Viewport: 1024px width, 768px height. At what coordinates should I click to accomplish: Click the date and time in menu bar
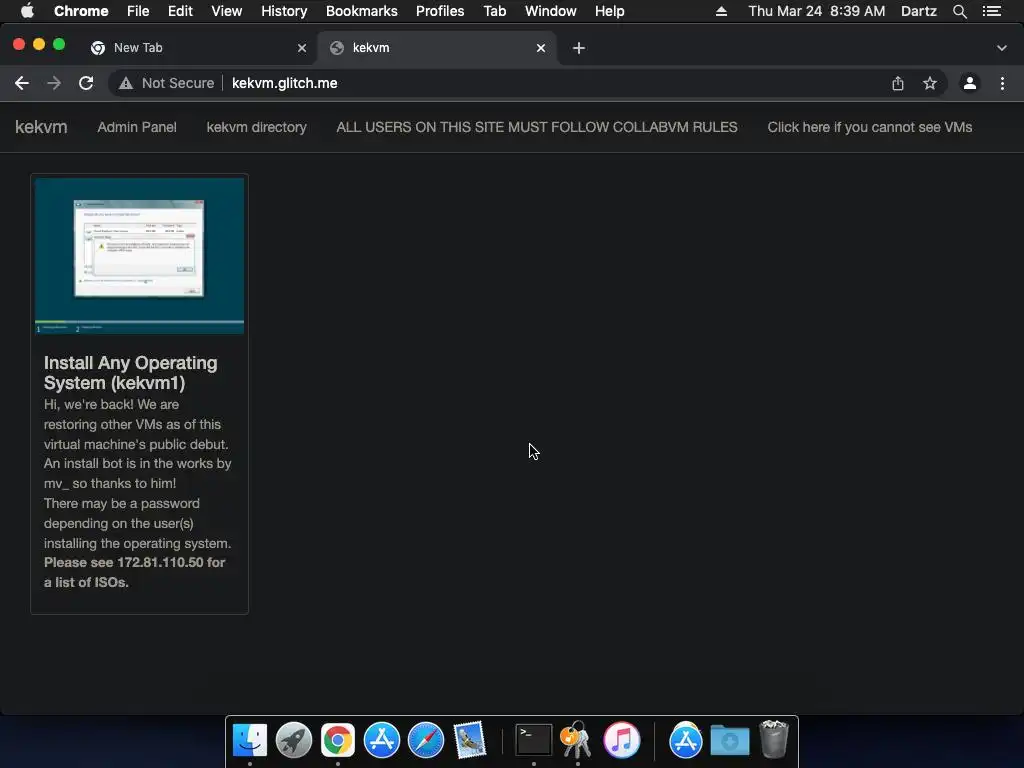[x=816, y=11]
